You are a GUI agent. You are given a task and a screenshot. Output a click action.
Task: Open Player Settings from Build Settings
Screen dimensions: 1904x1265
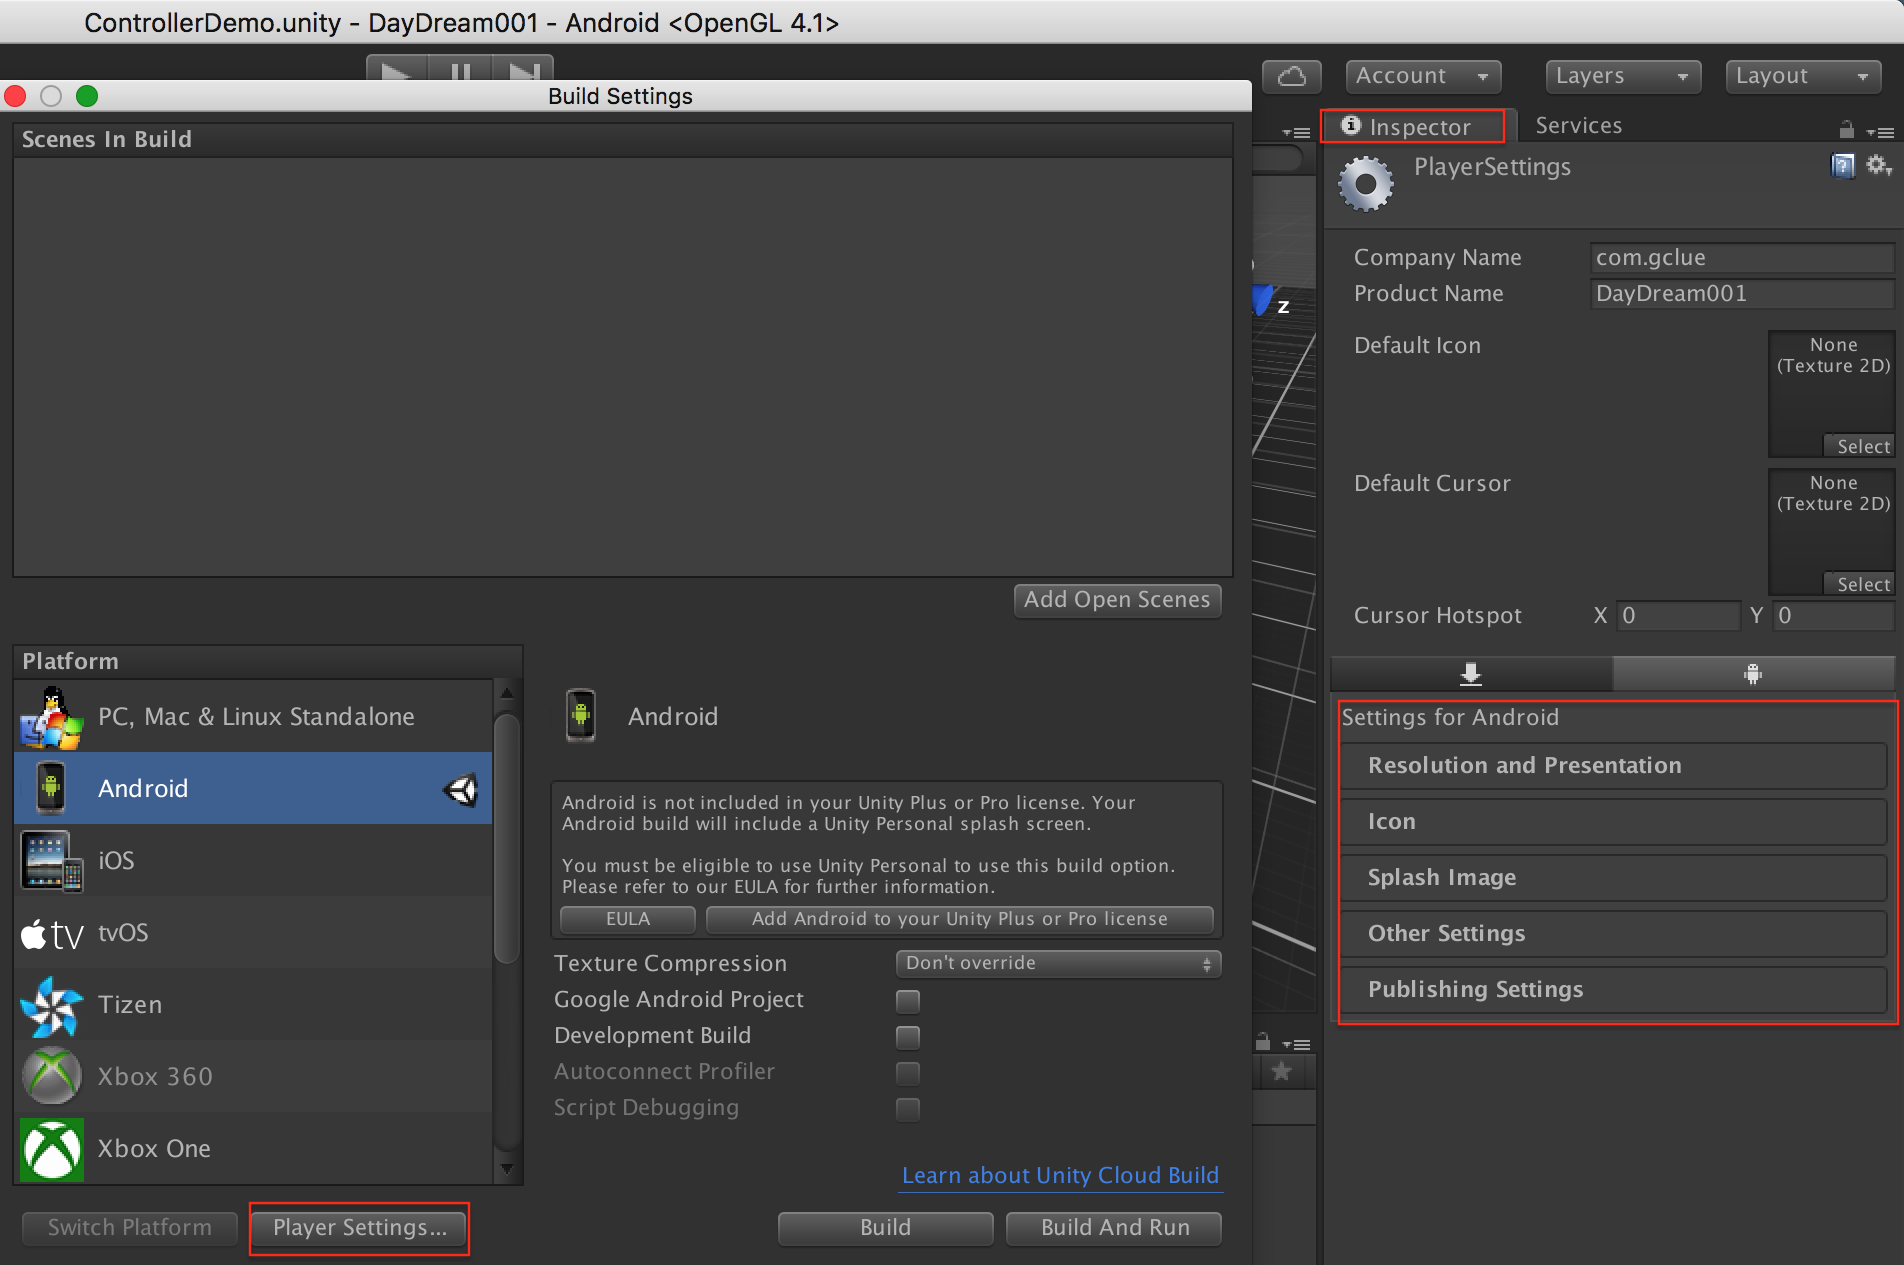point(359,1228)
